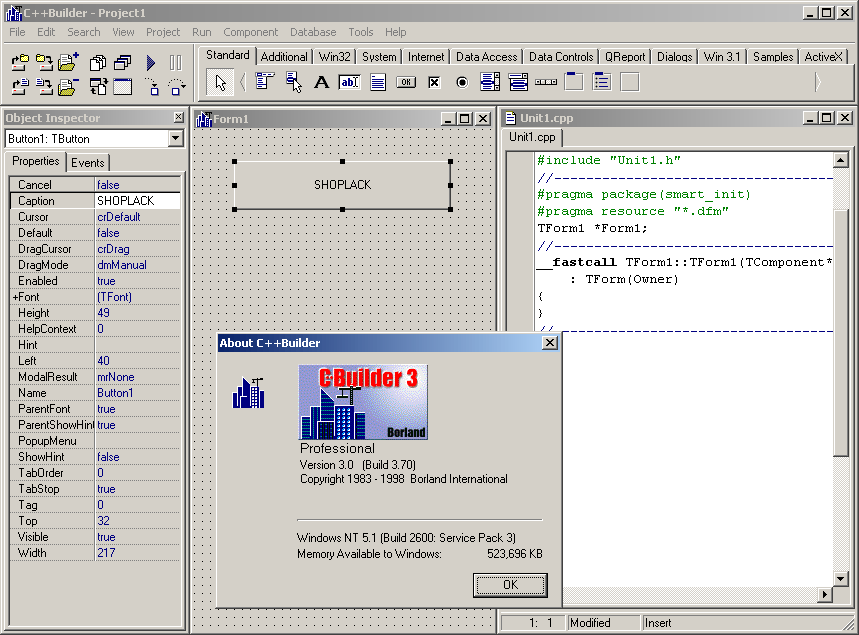Pick the Button component (OK icon)
859x635 pixels.
point(406,82)
